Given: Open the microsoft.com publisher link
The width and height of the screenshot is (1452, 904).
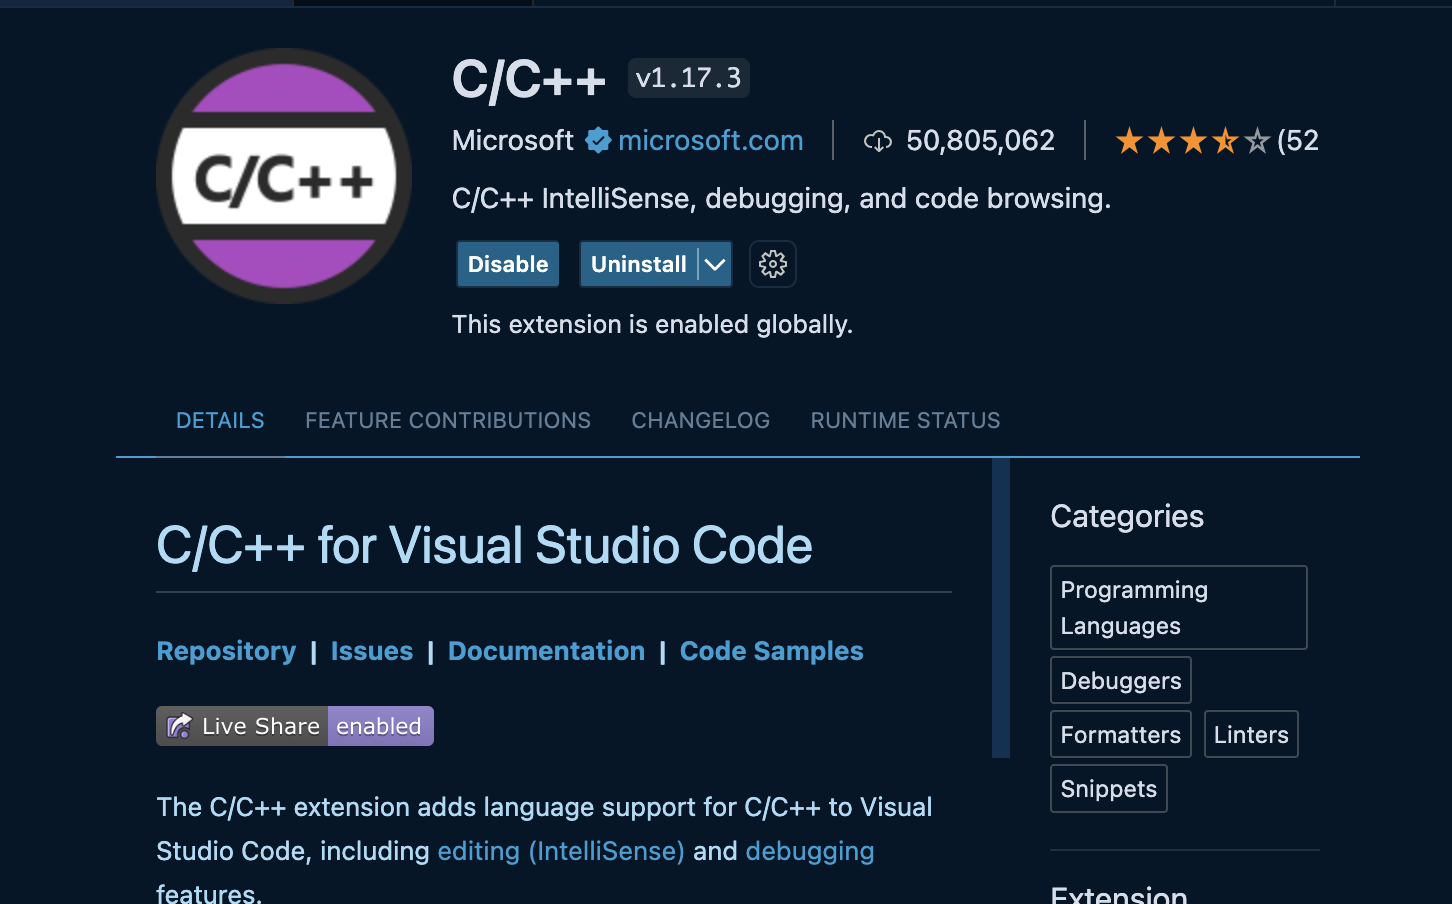Looking at the screenshot, I should click(711, 140).
